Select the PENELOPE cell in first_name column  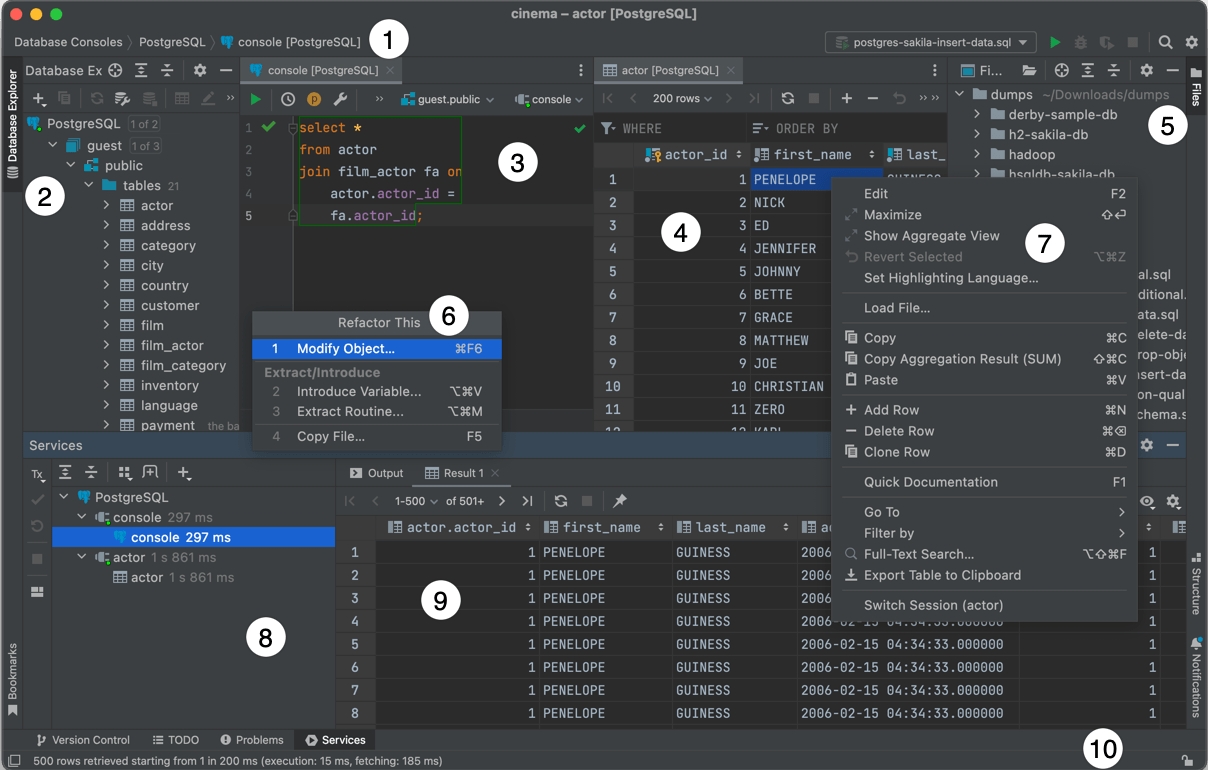click(790, 178)
